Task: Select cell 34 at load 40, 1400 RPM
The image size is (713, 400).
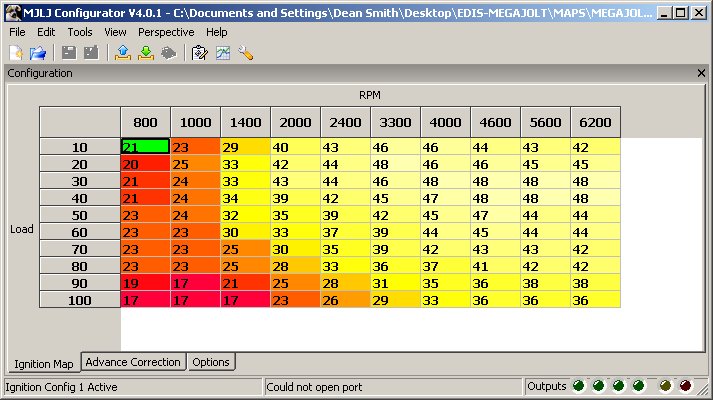Action: (x=246, y=198)
